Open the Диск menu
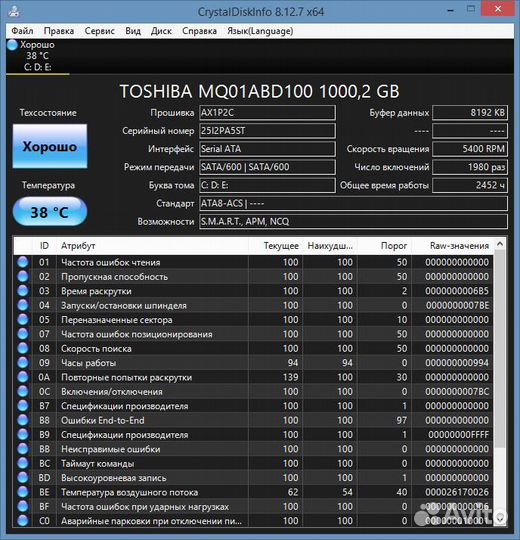The height and width of the screenshot is (540, 520). point(161,31)
